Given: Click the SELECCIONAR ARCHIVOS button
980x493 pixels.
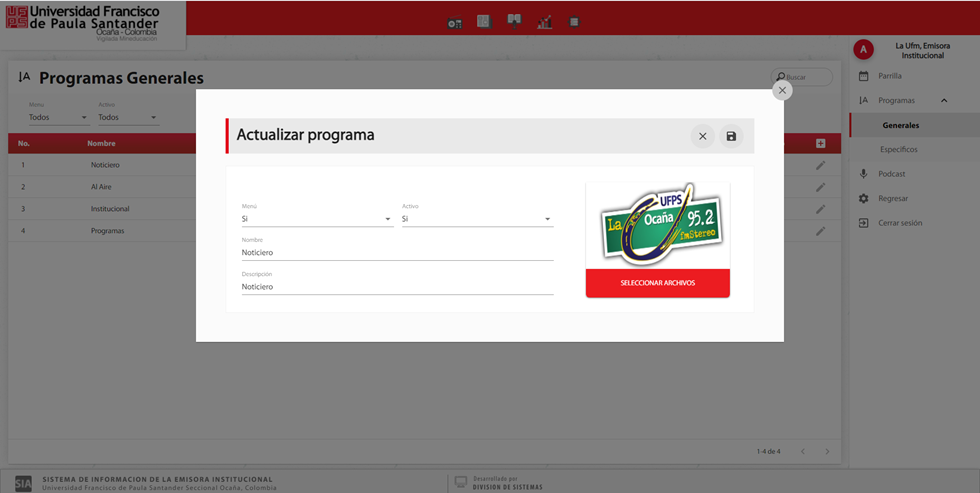Looking at the screenshot, I should click(x=657, y=283).
